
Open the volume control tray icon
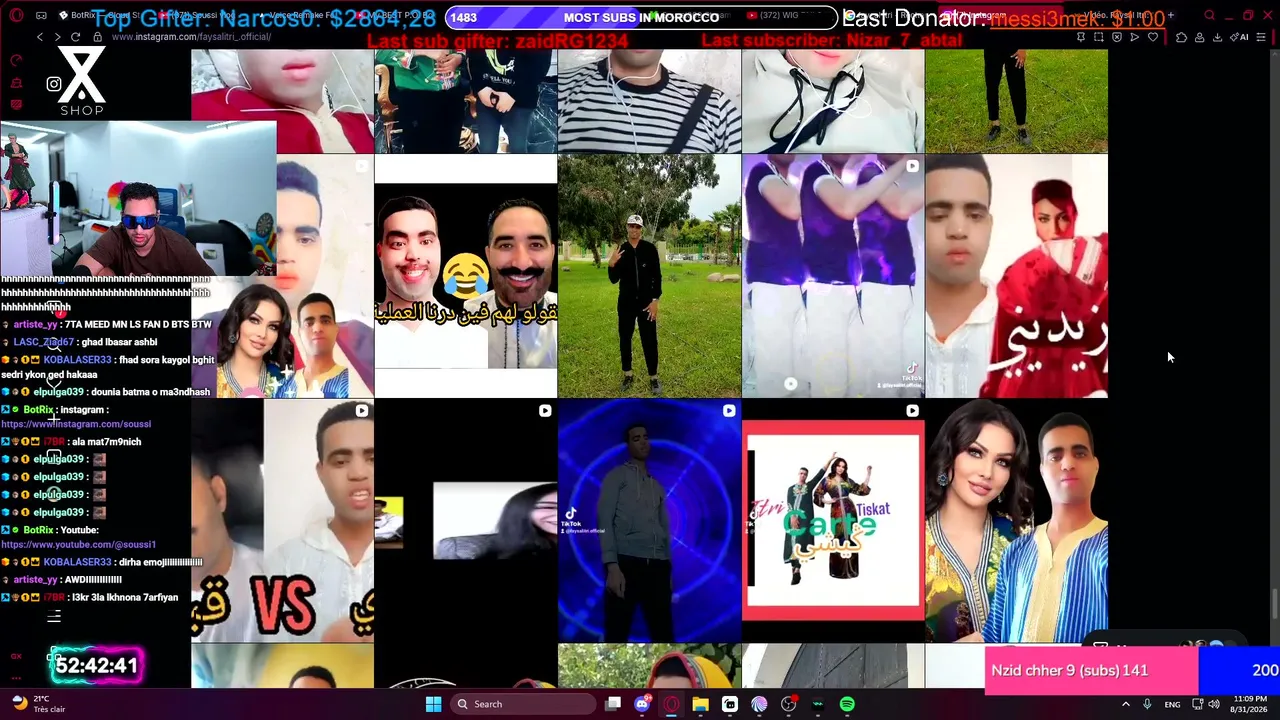(x=1213, y=704)
